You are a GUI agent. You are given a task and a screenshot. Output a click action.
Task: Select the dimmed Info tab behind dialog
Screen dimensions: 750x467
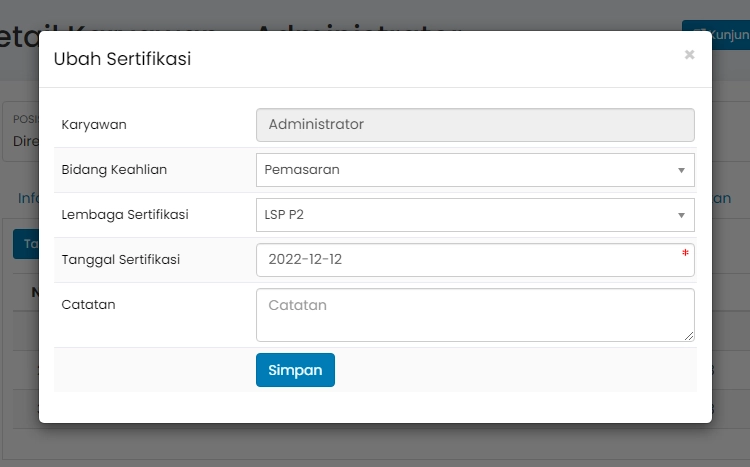pyautogui.click(x=28, y=198)
